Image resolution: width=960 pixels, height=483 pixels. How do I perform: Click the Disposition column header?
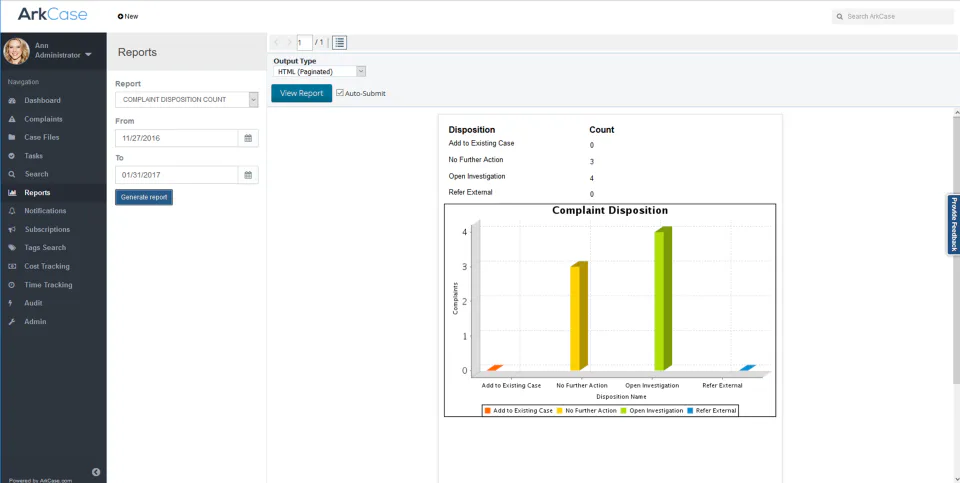tap(471, 130)
